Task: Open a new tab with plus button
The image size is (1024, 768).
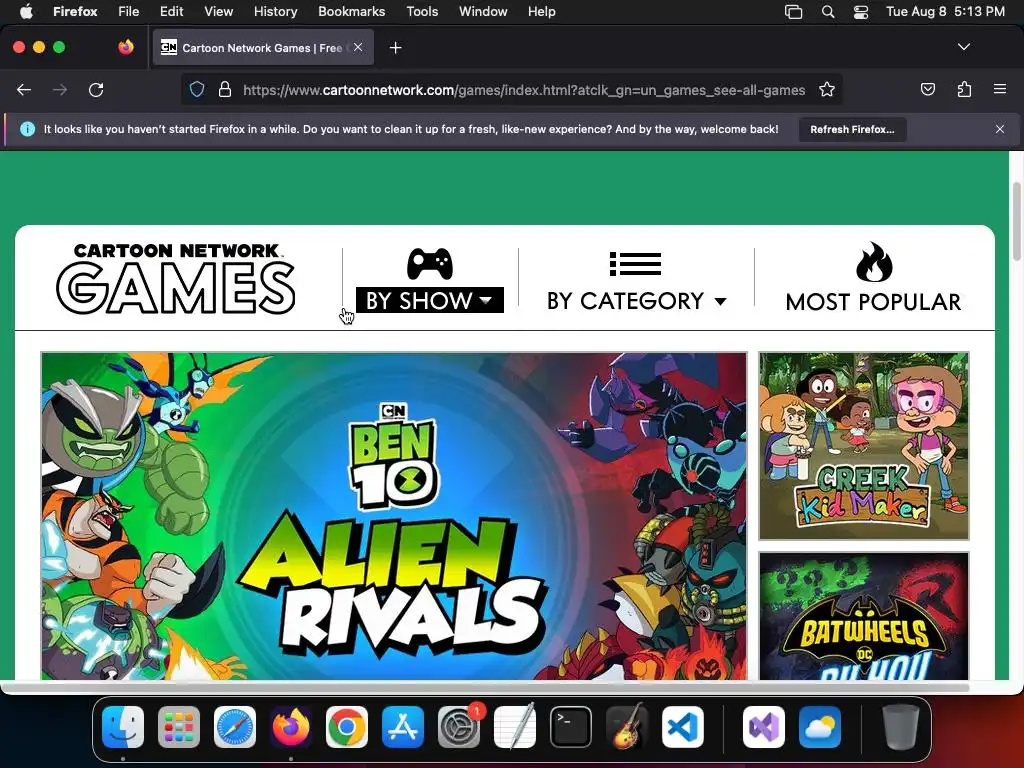Action: pos(395,48)
